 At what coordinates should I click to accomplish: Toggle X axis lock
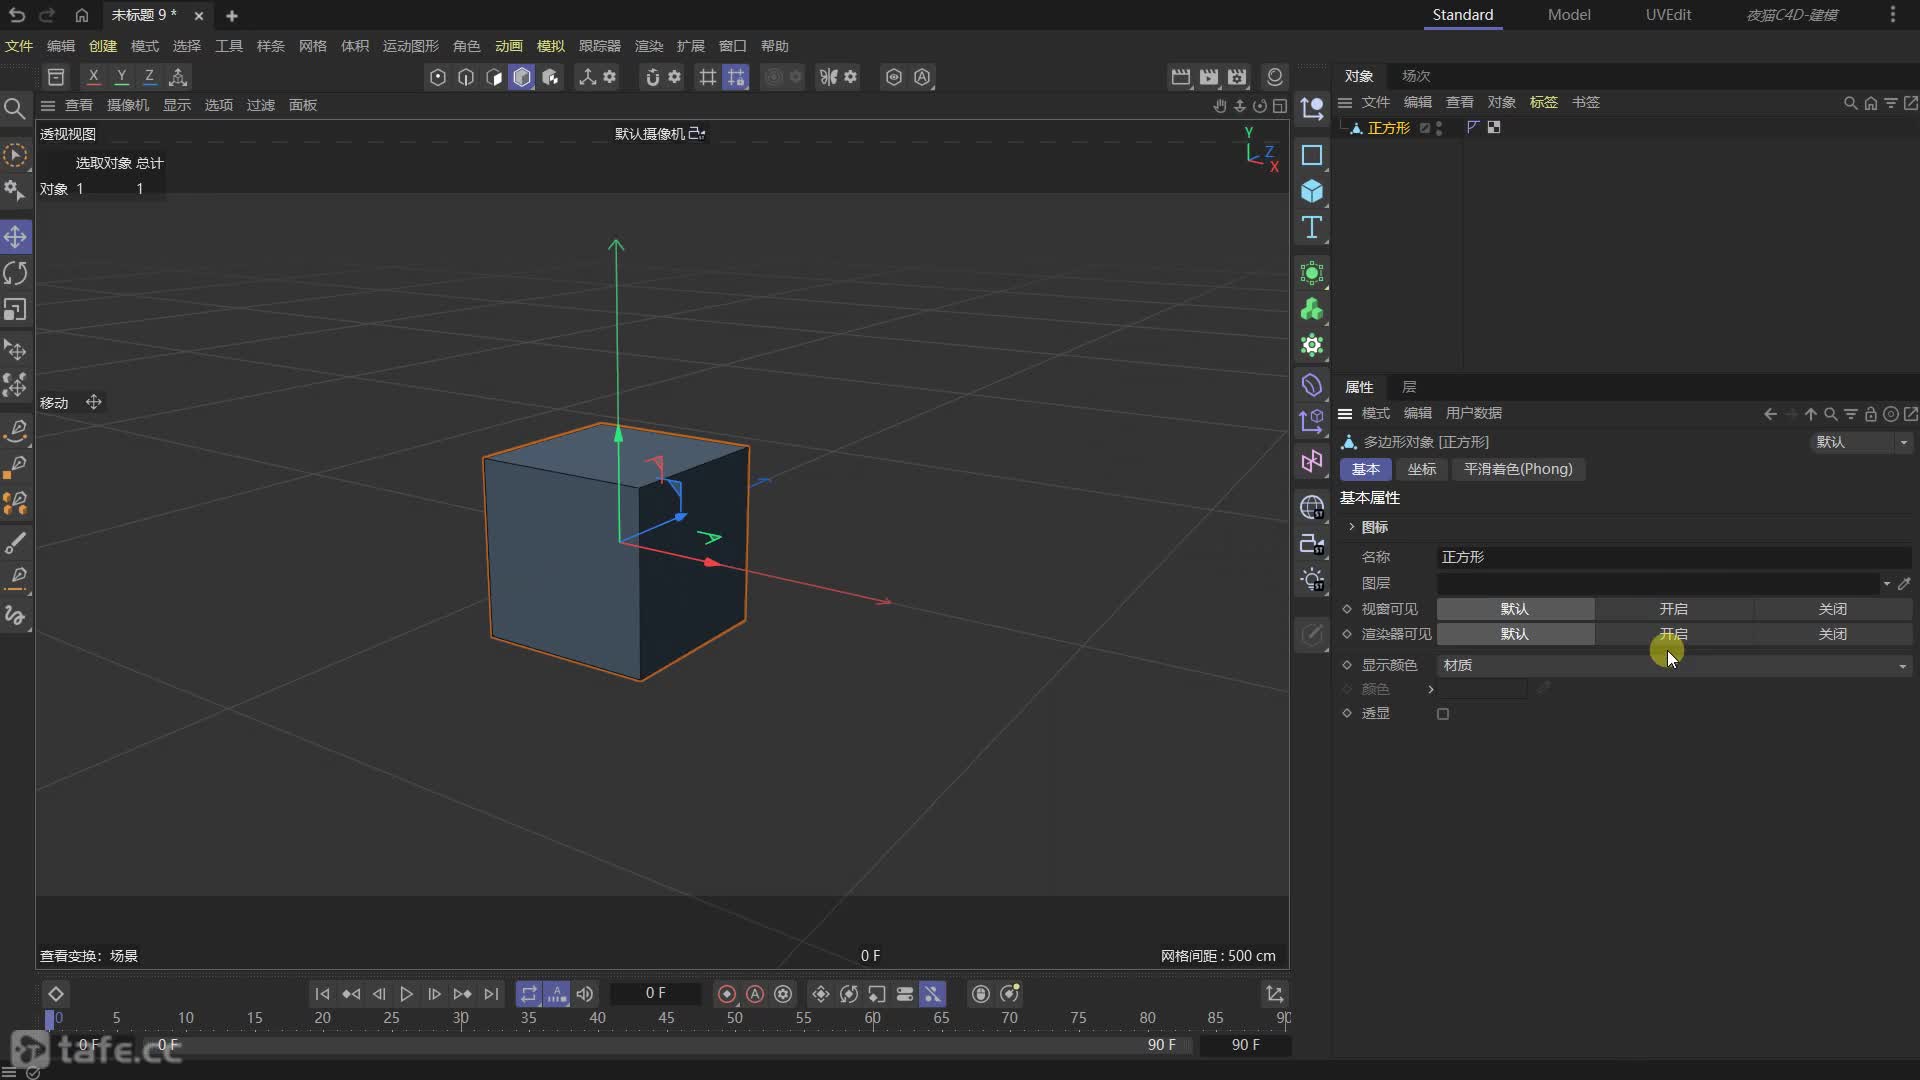tap(93, 76)
